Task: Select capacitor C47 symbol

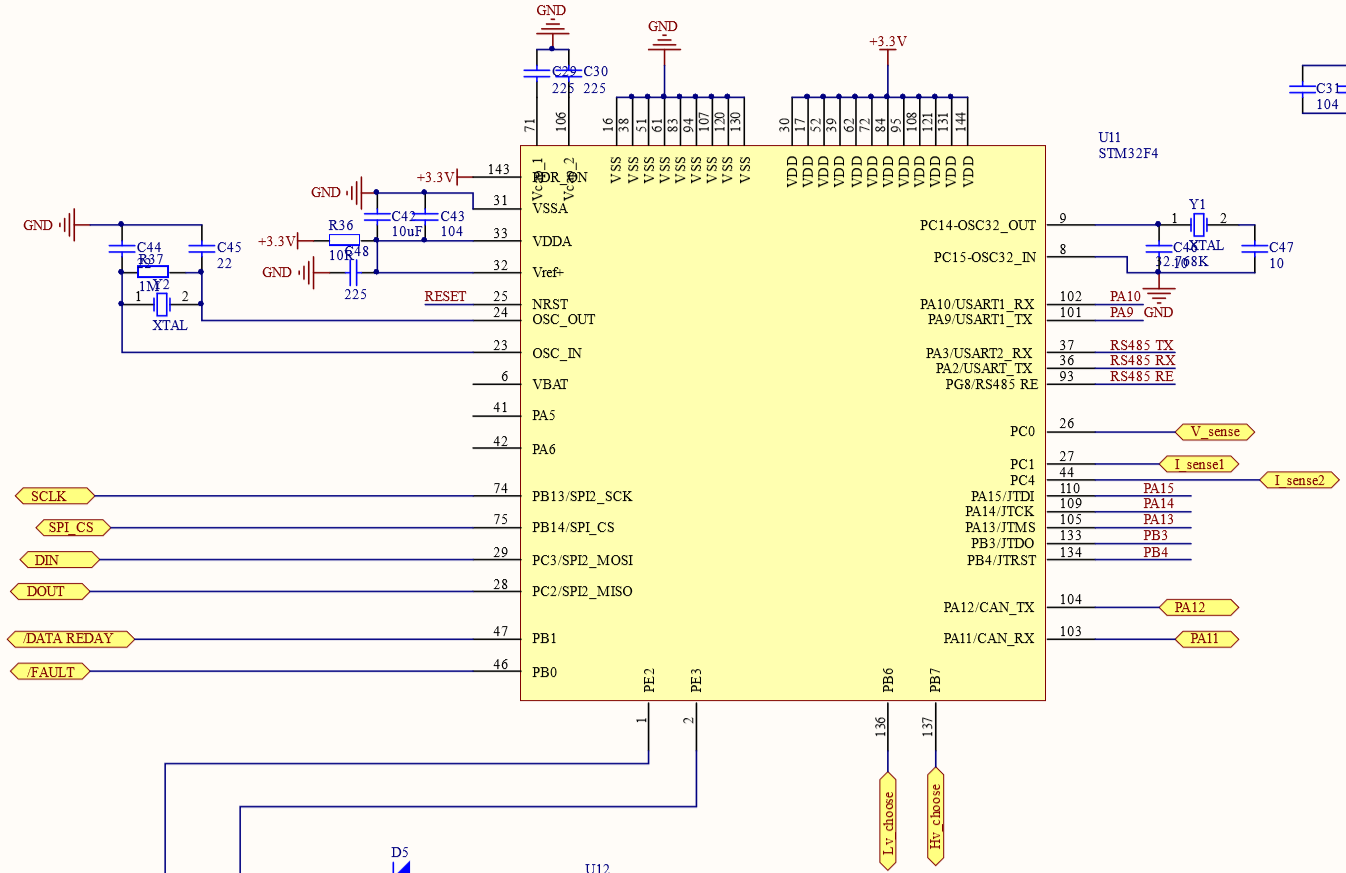Action: pos(1253,248)
